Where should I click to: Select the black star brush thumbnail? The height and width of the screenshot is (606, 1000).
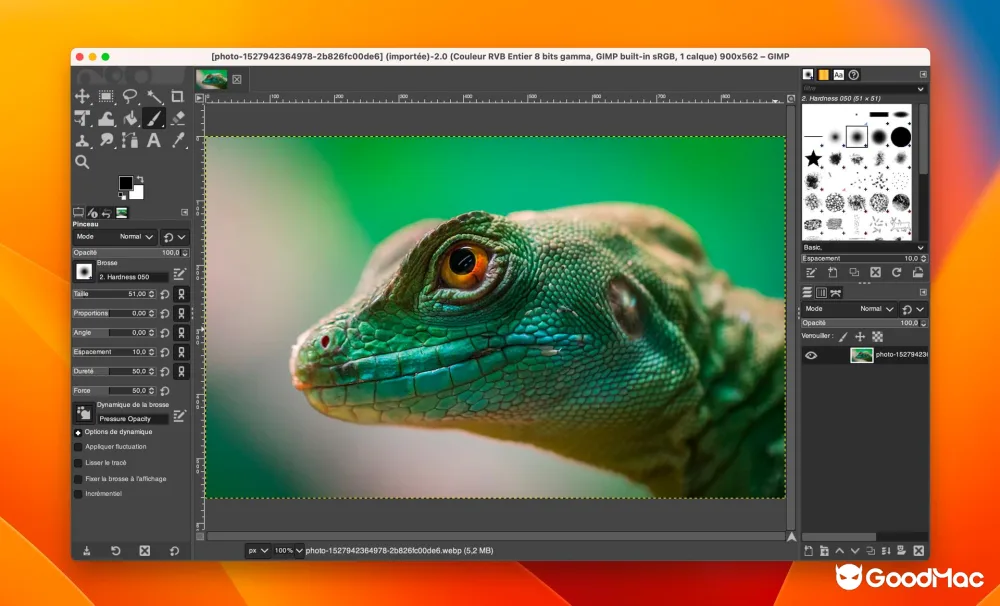[813, 159]
